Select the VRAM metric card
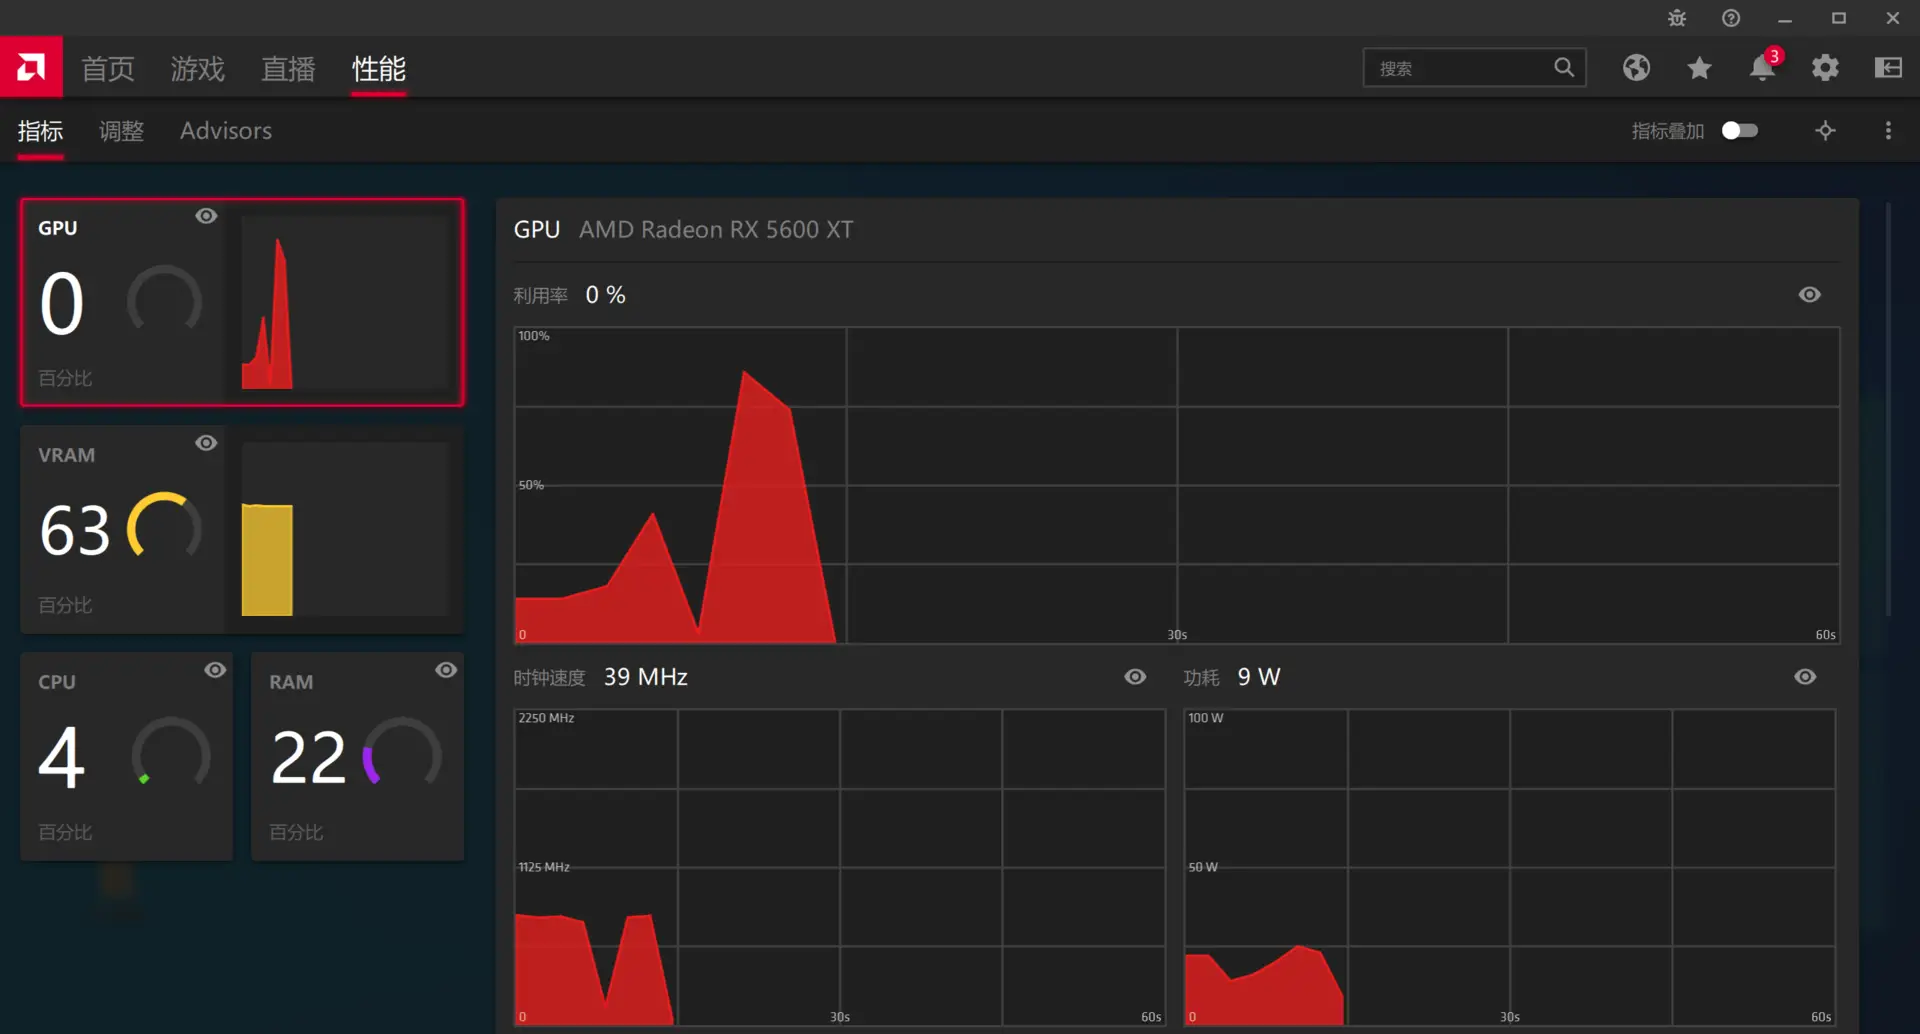Viewport: 1920px width, 1034px height. pos(242,529)
